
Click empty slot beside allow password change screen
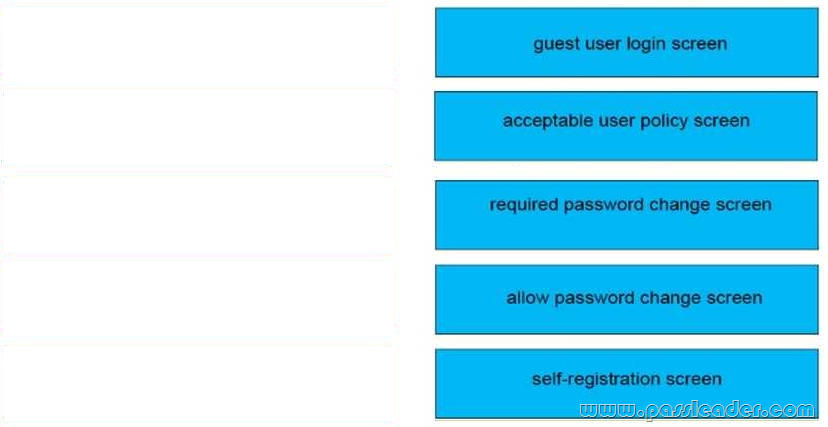click(196, 299)
